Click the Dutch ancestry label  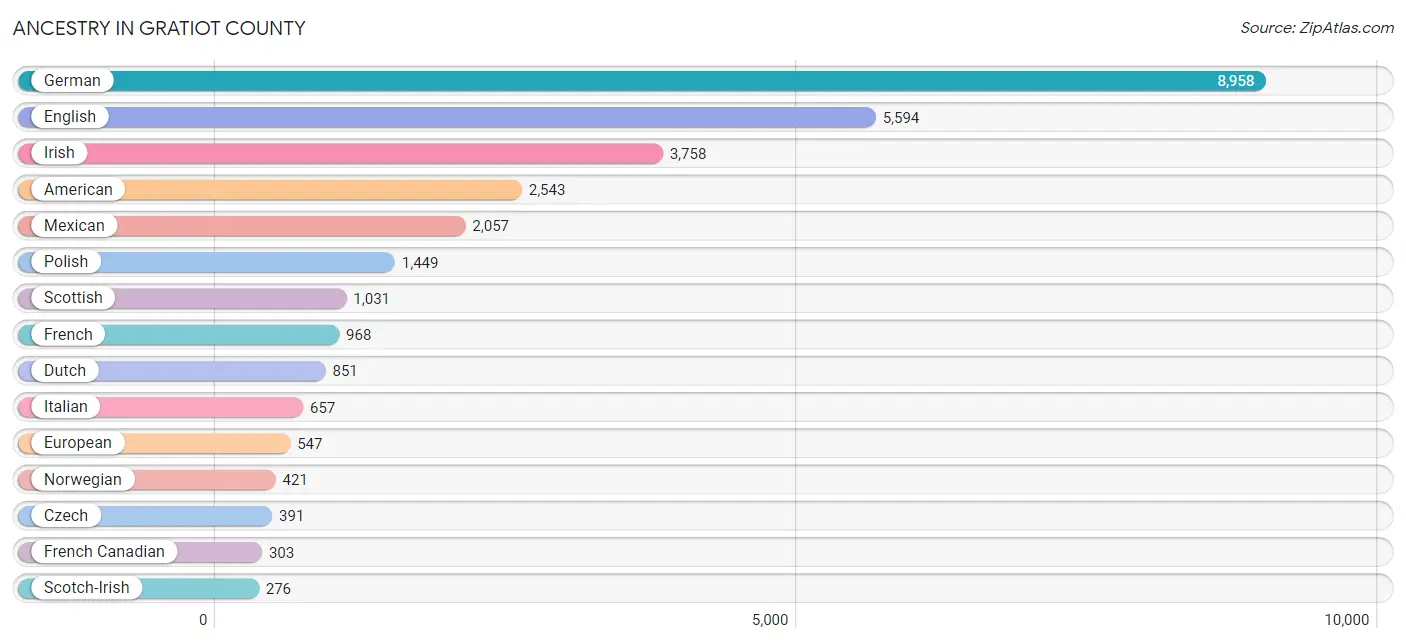point(65,371)
